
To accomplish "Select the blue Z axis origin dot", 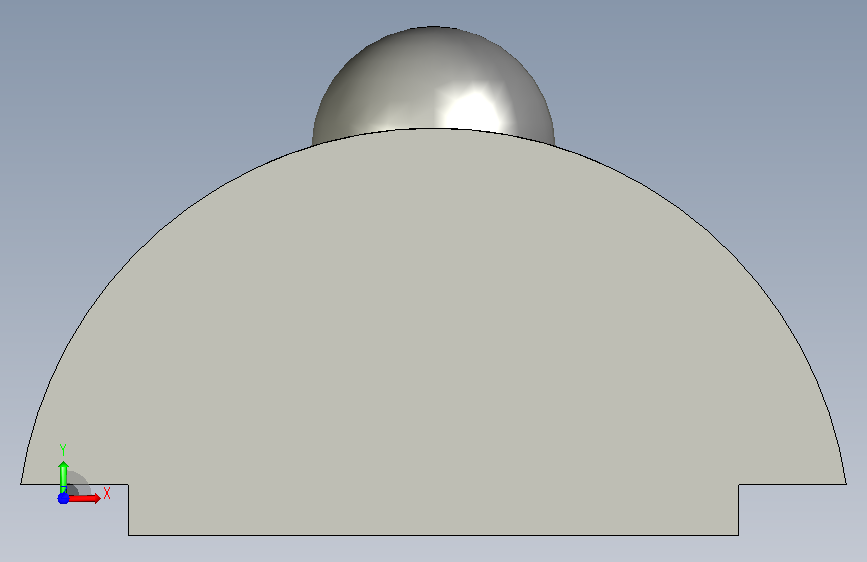I will 64,498.
